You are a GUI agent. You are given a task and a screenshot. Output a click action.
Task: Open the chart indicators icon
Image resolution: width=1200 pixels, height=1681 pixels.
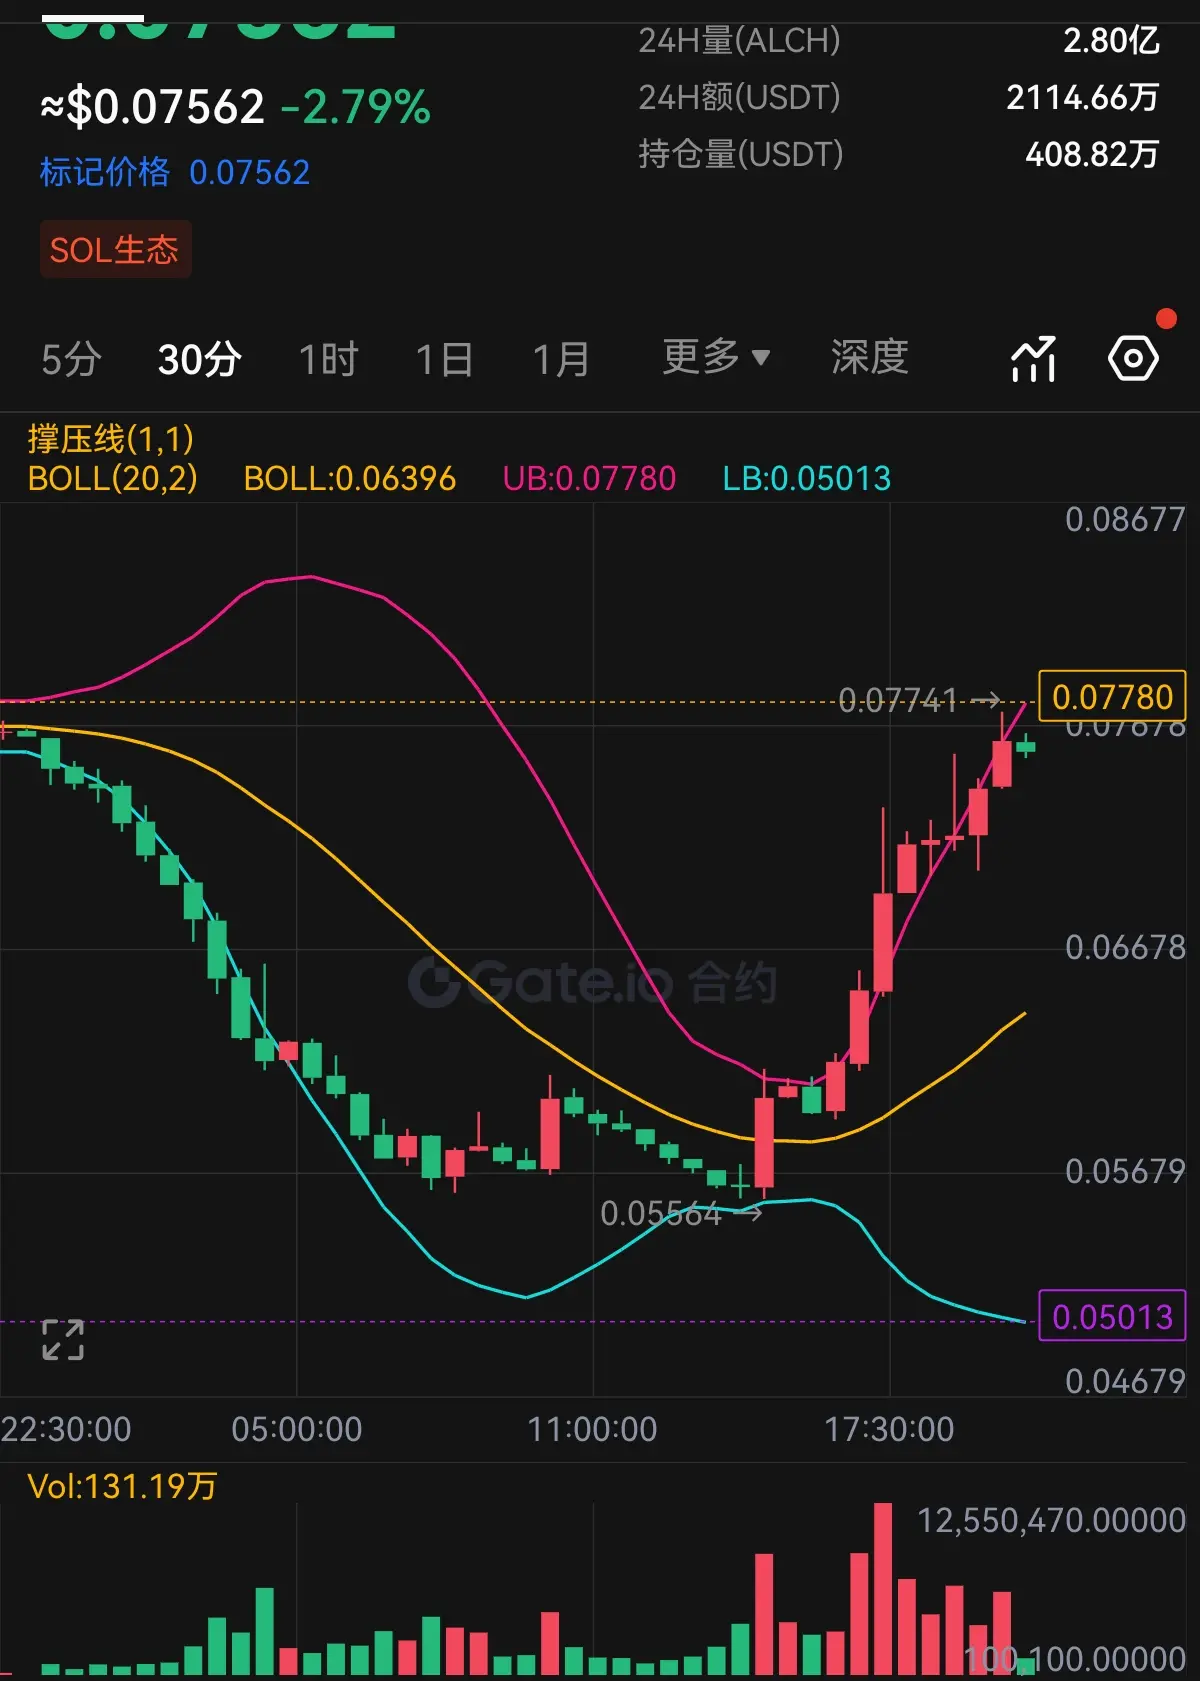pos(1033,359)
